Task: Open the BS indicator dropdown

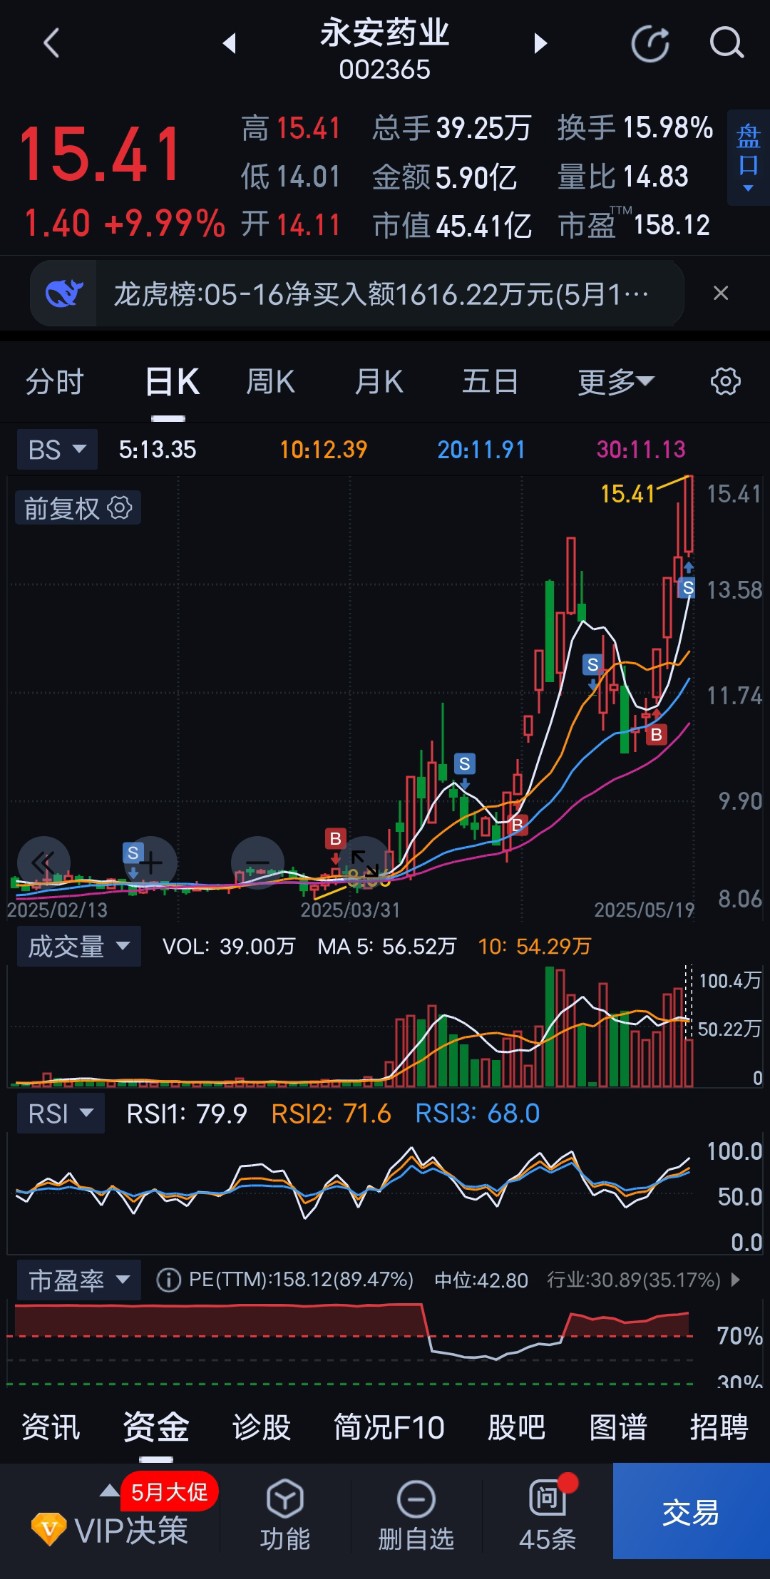Action: (57, 450)
